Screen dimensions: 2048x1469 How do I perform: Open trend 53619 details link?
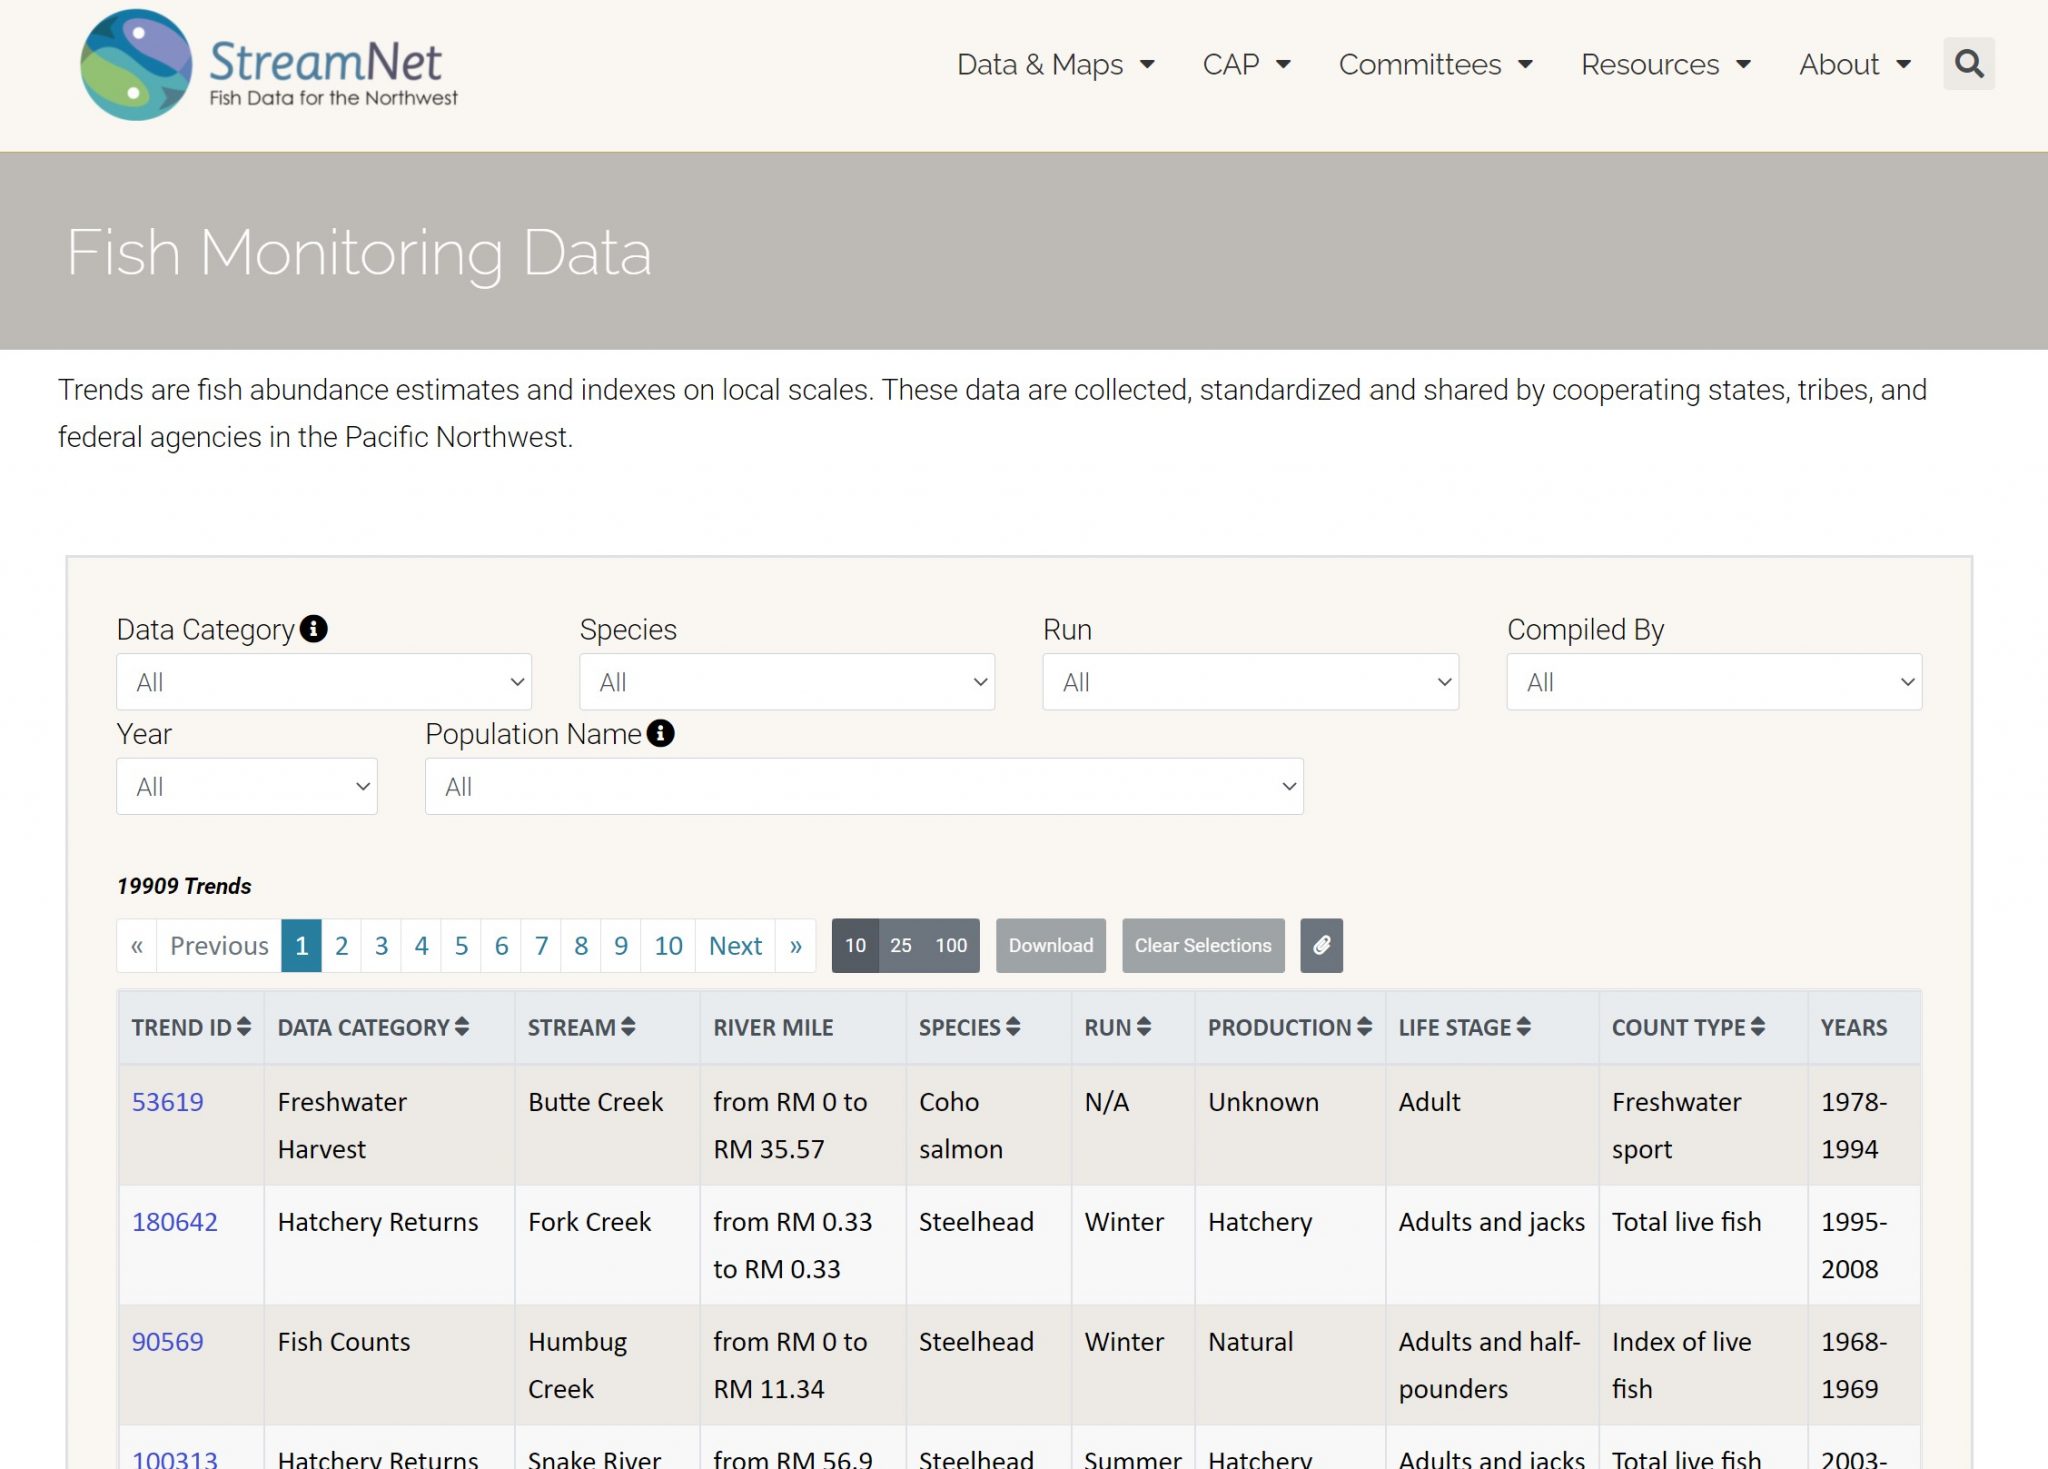click(169, 1102)
